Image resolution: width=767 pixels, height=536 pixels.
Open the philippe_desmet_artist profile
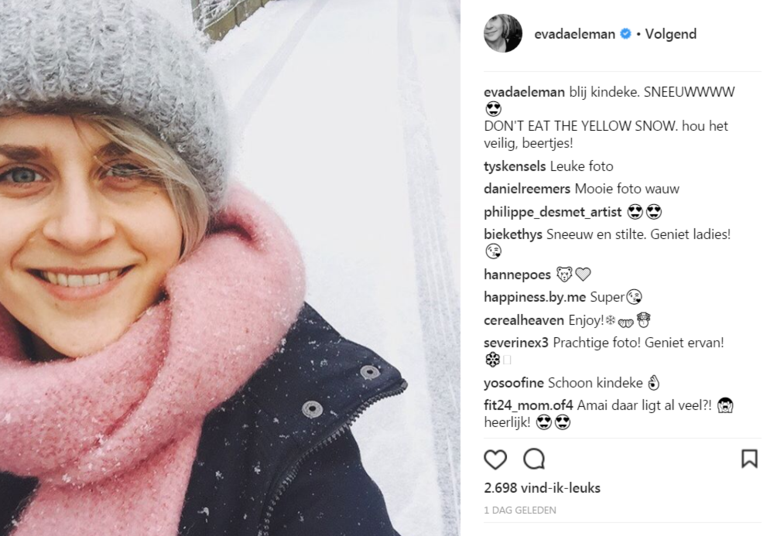(x=552, y=212)
